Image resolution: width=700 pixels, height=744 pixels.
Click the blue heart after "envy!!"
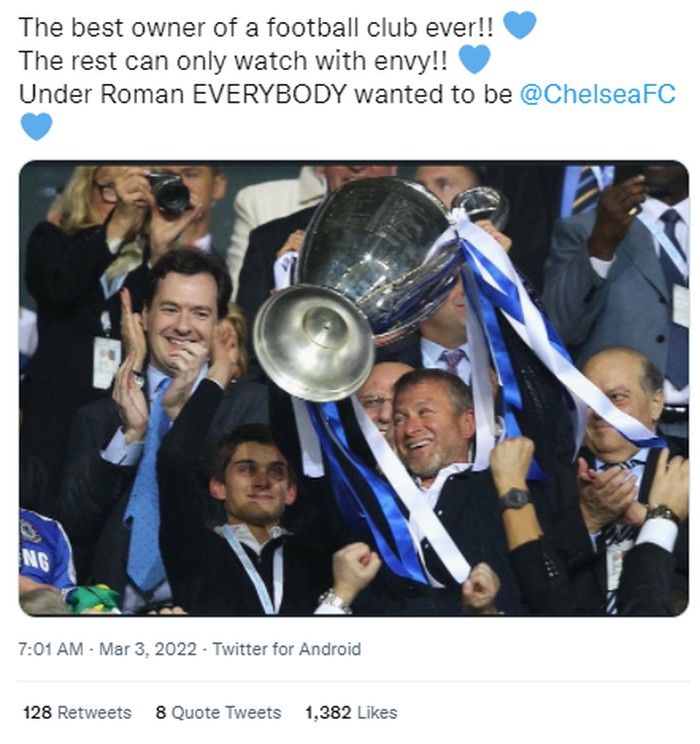pos(474,60)
